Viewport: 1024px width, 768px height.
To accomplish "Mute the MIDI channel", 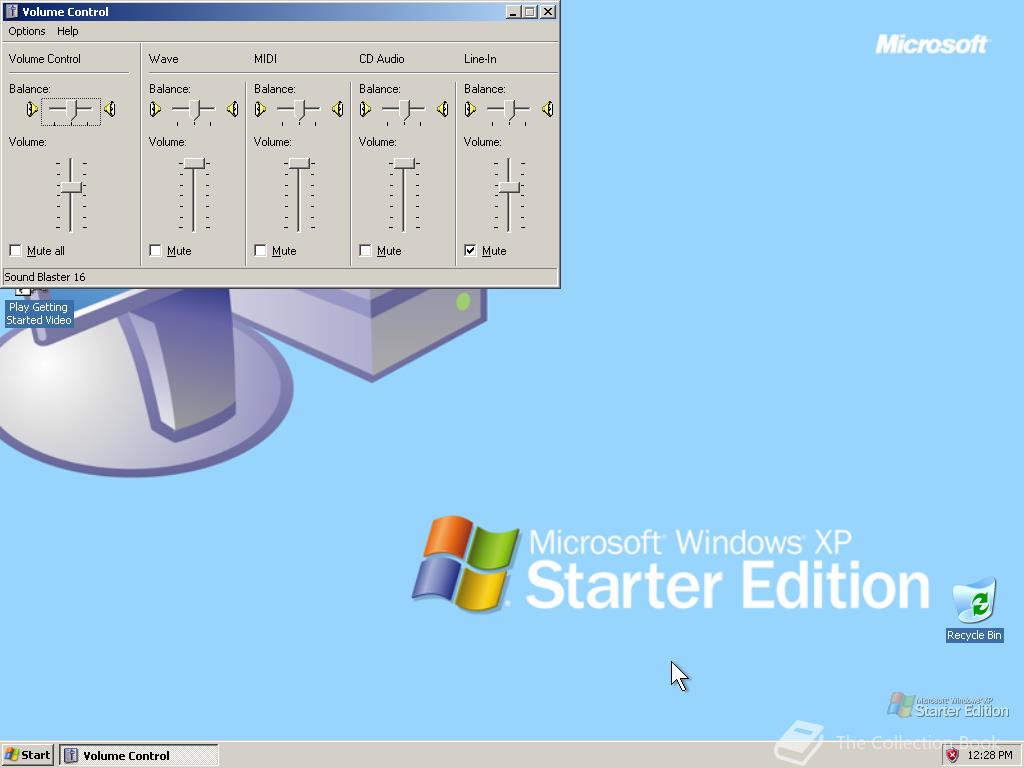I will coord(261,251).
